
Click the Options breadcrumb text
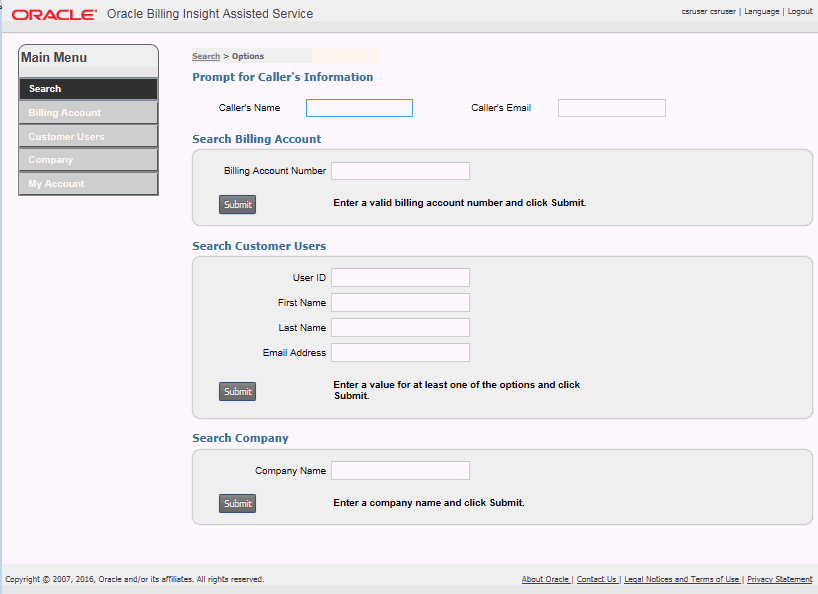248,56
